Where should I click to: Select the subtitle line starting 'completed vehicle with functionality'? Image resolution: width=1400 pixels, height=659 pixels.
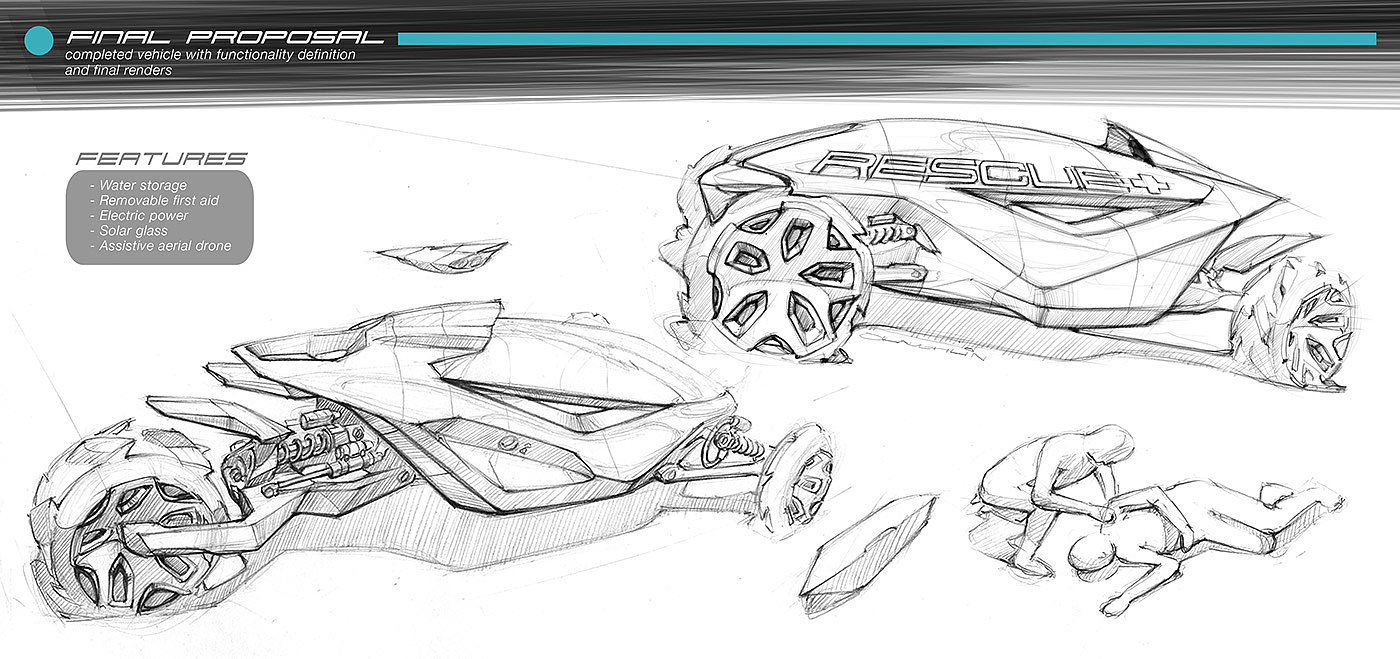210,55
